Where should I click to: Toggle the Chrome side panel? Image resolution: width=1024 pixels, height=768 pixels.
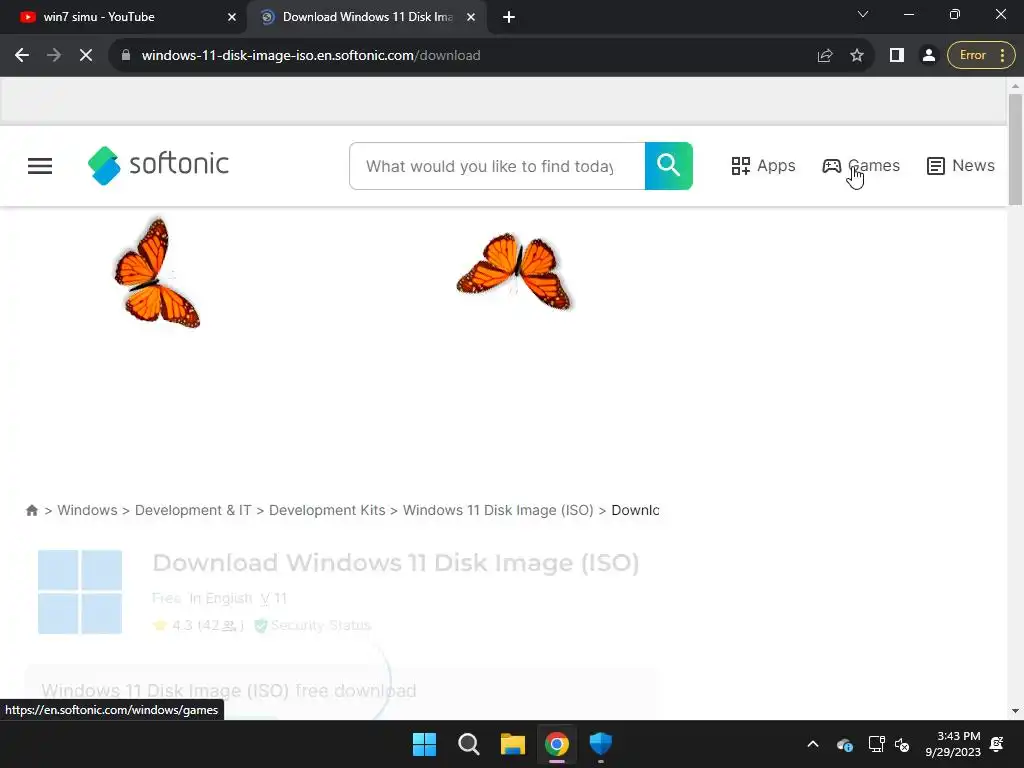897,56
